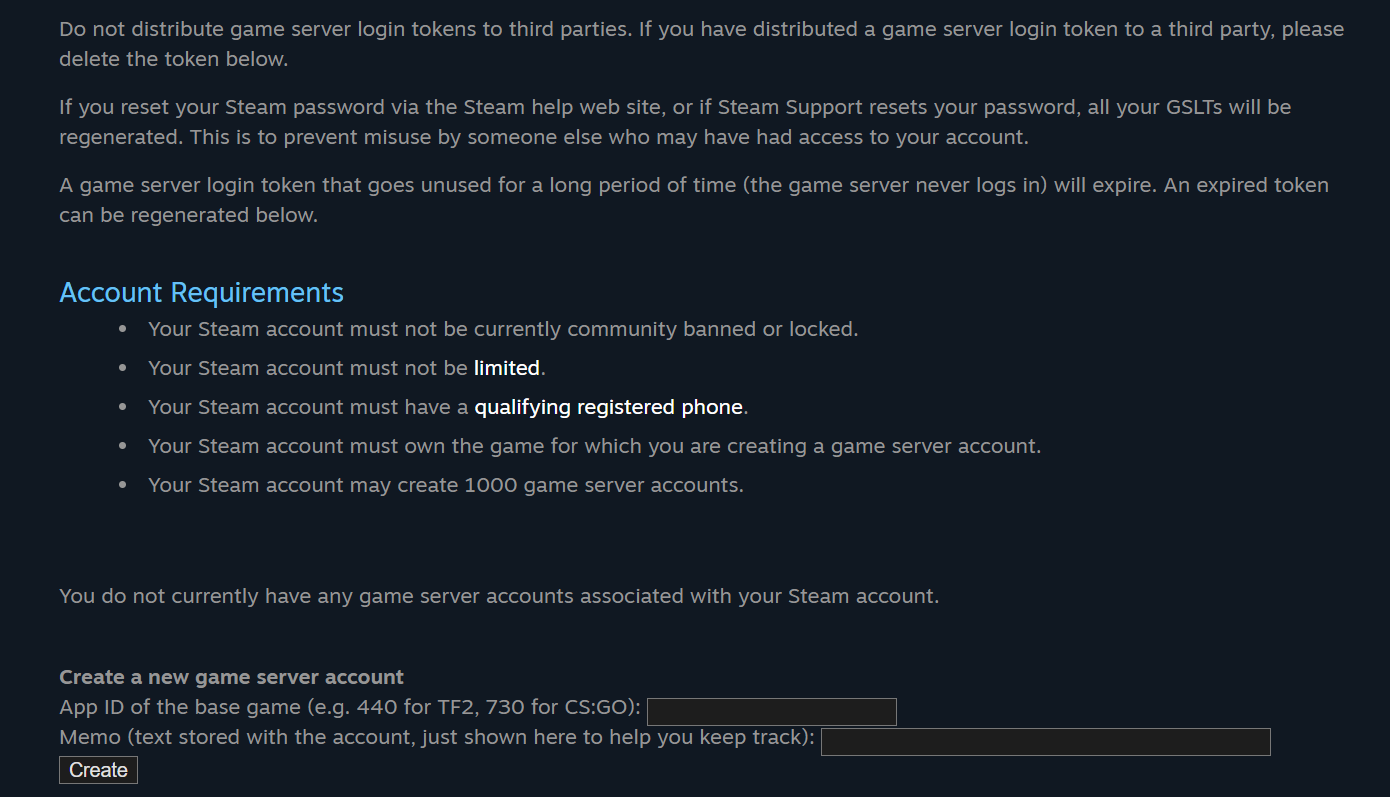The image size is (1390, 797).
Task: Click the paragraph about resetting your Steam password
Action: pos(675,122)
